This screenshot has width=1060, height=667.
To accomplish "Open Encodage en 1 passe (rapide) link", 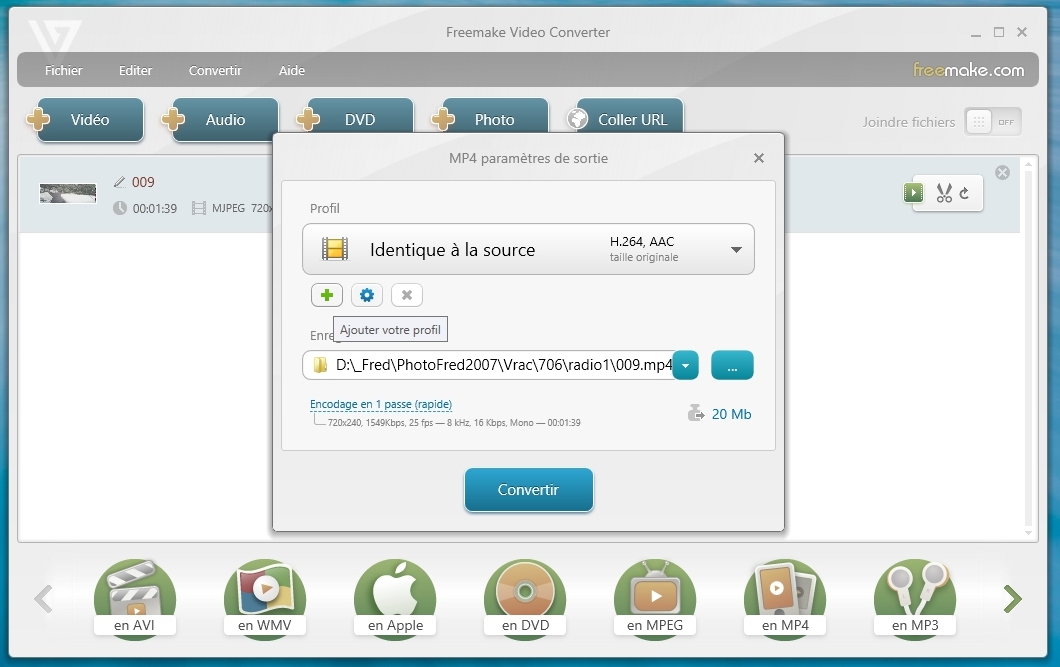I will pos(381,404).
